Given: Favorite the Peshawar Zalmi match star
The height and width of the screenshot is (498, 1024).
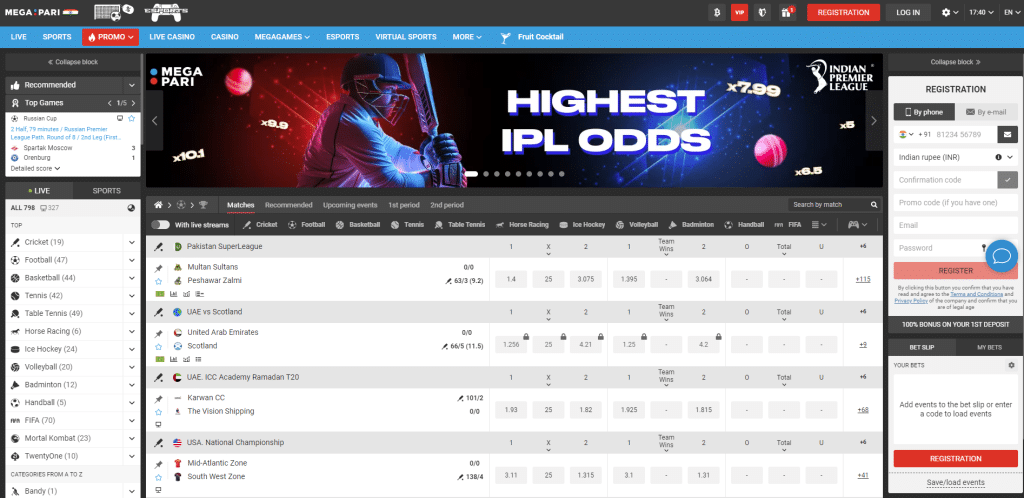Looking at the screenshot, I should (158, 281).
